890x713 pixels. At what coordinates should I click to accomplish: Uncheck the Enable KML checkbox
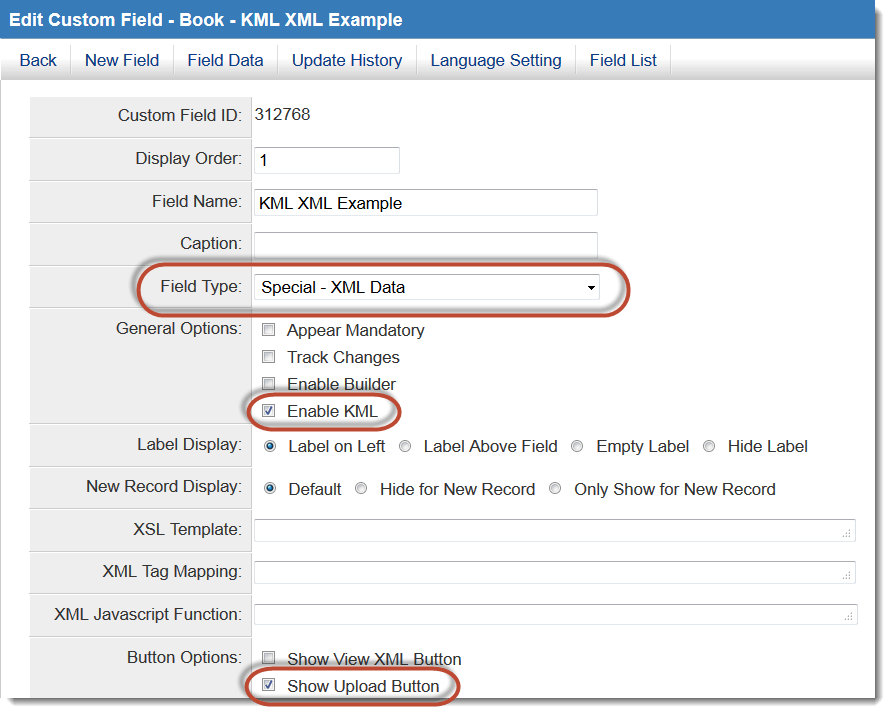pyautogui.click(x=268, y=411)
